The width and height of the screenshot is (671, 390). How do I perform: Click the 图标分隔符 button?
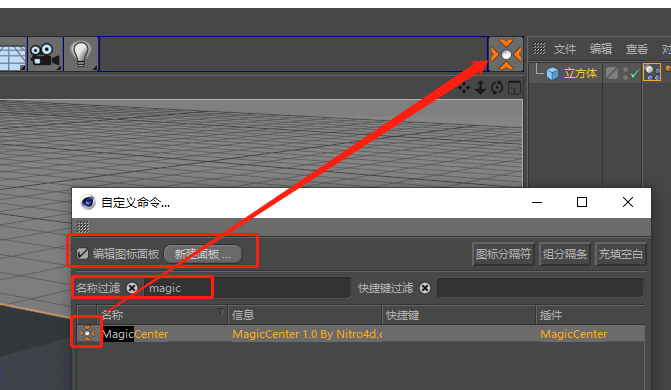click(x=503, y=254)
